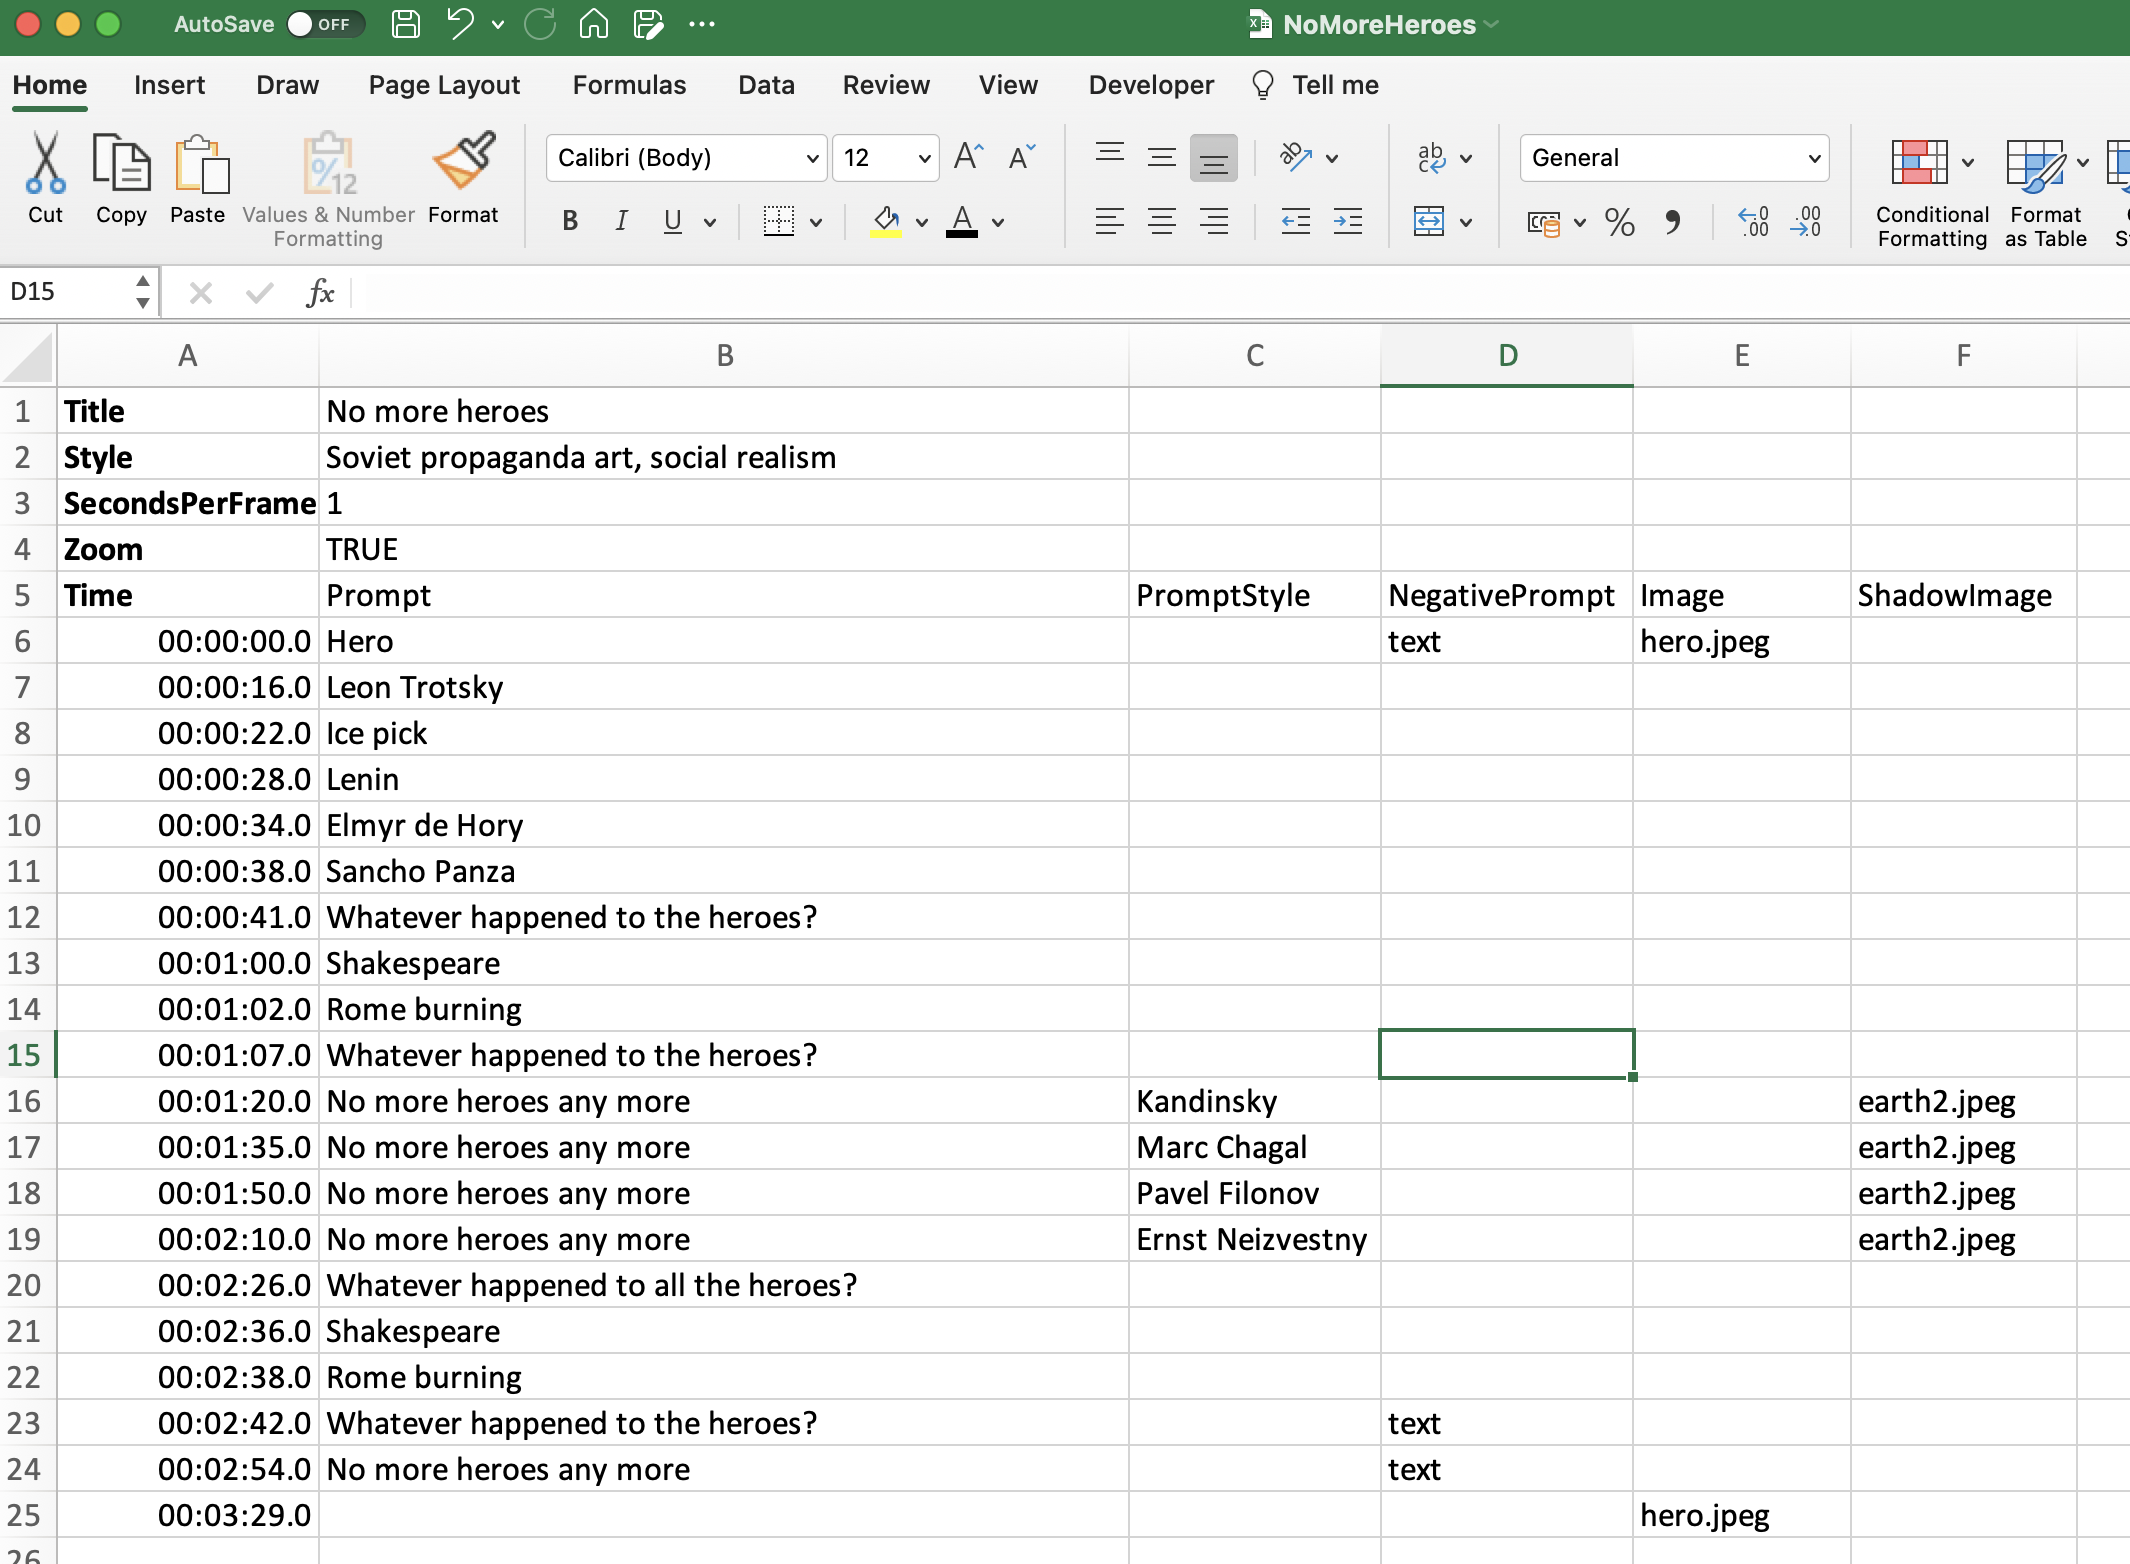
Task: Open the Page Layout tab
Action: (444, 85)
